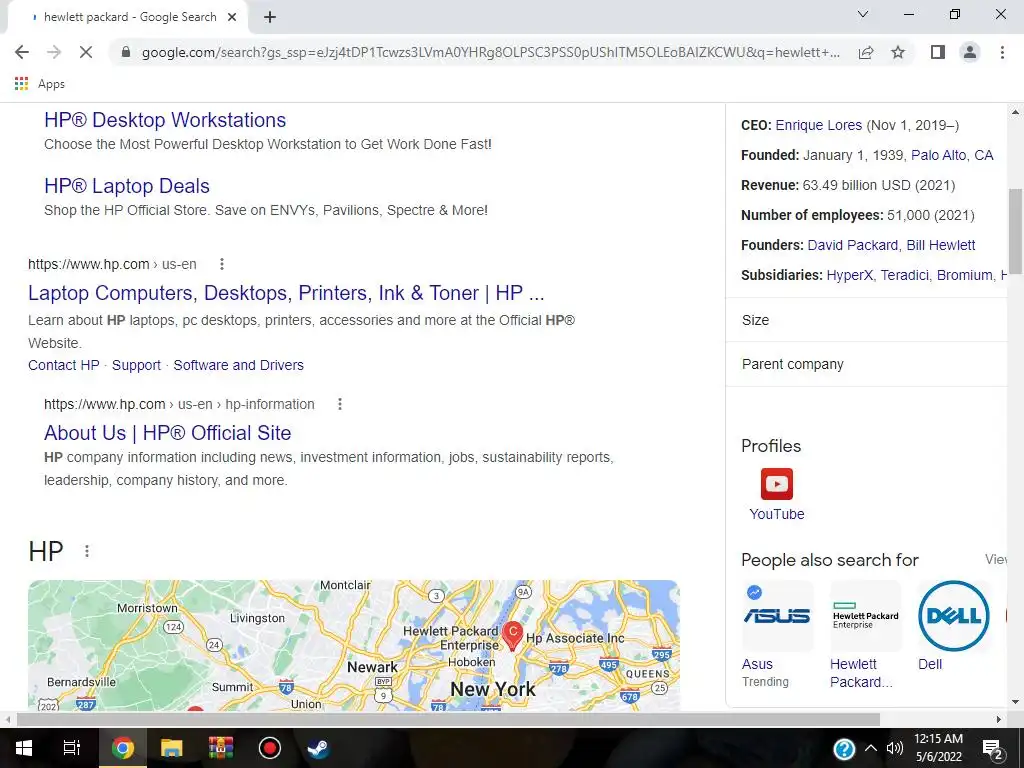
Task: Expand the Parent company section
Action: point(866,364)
